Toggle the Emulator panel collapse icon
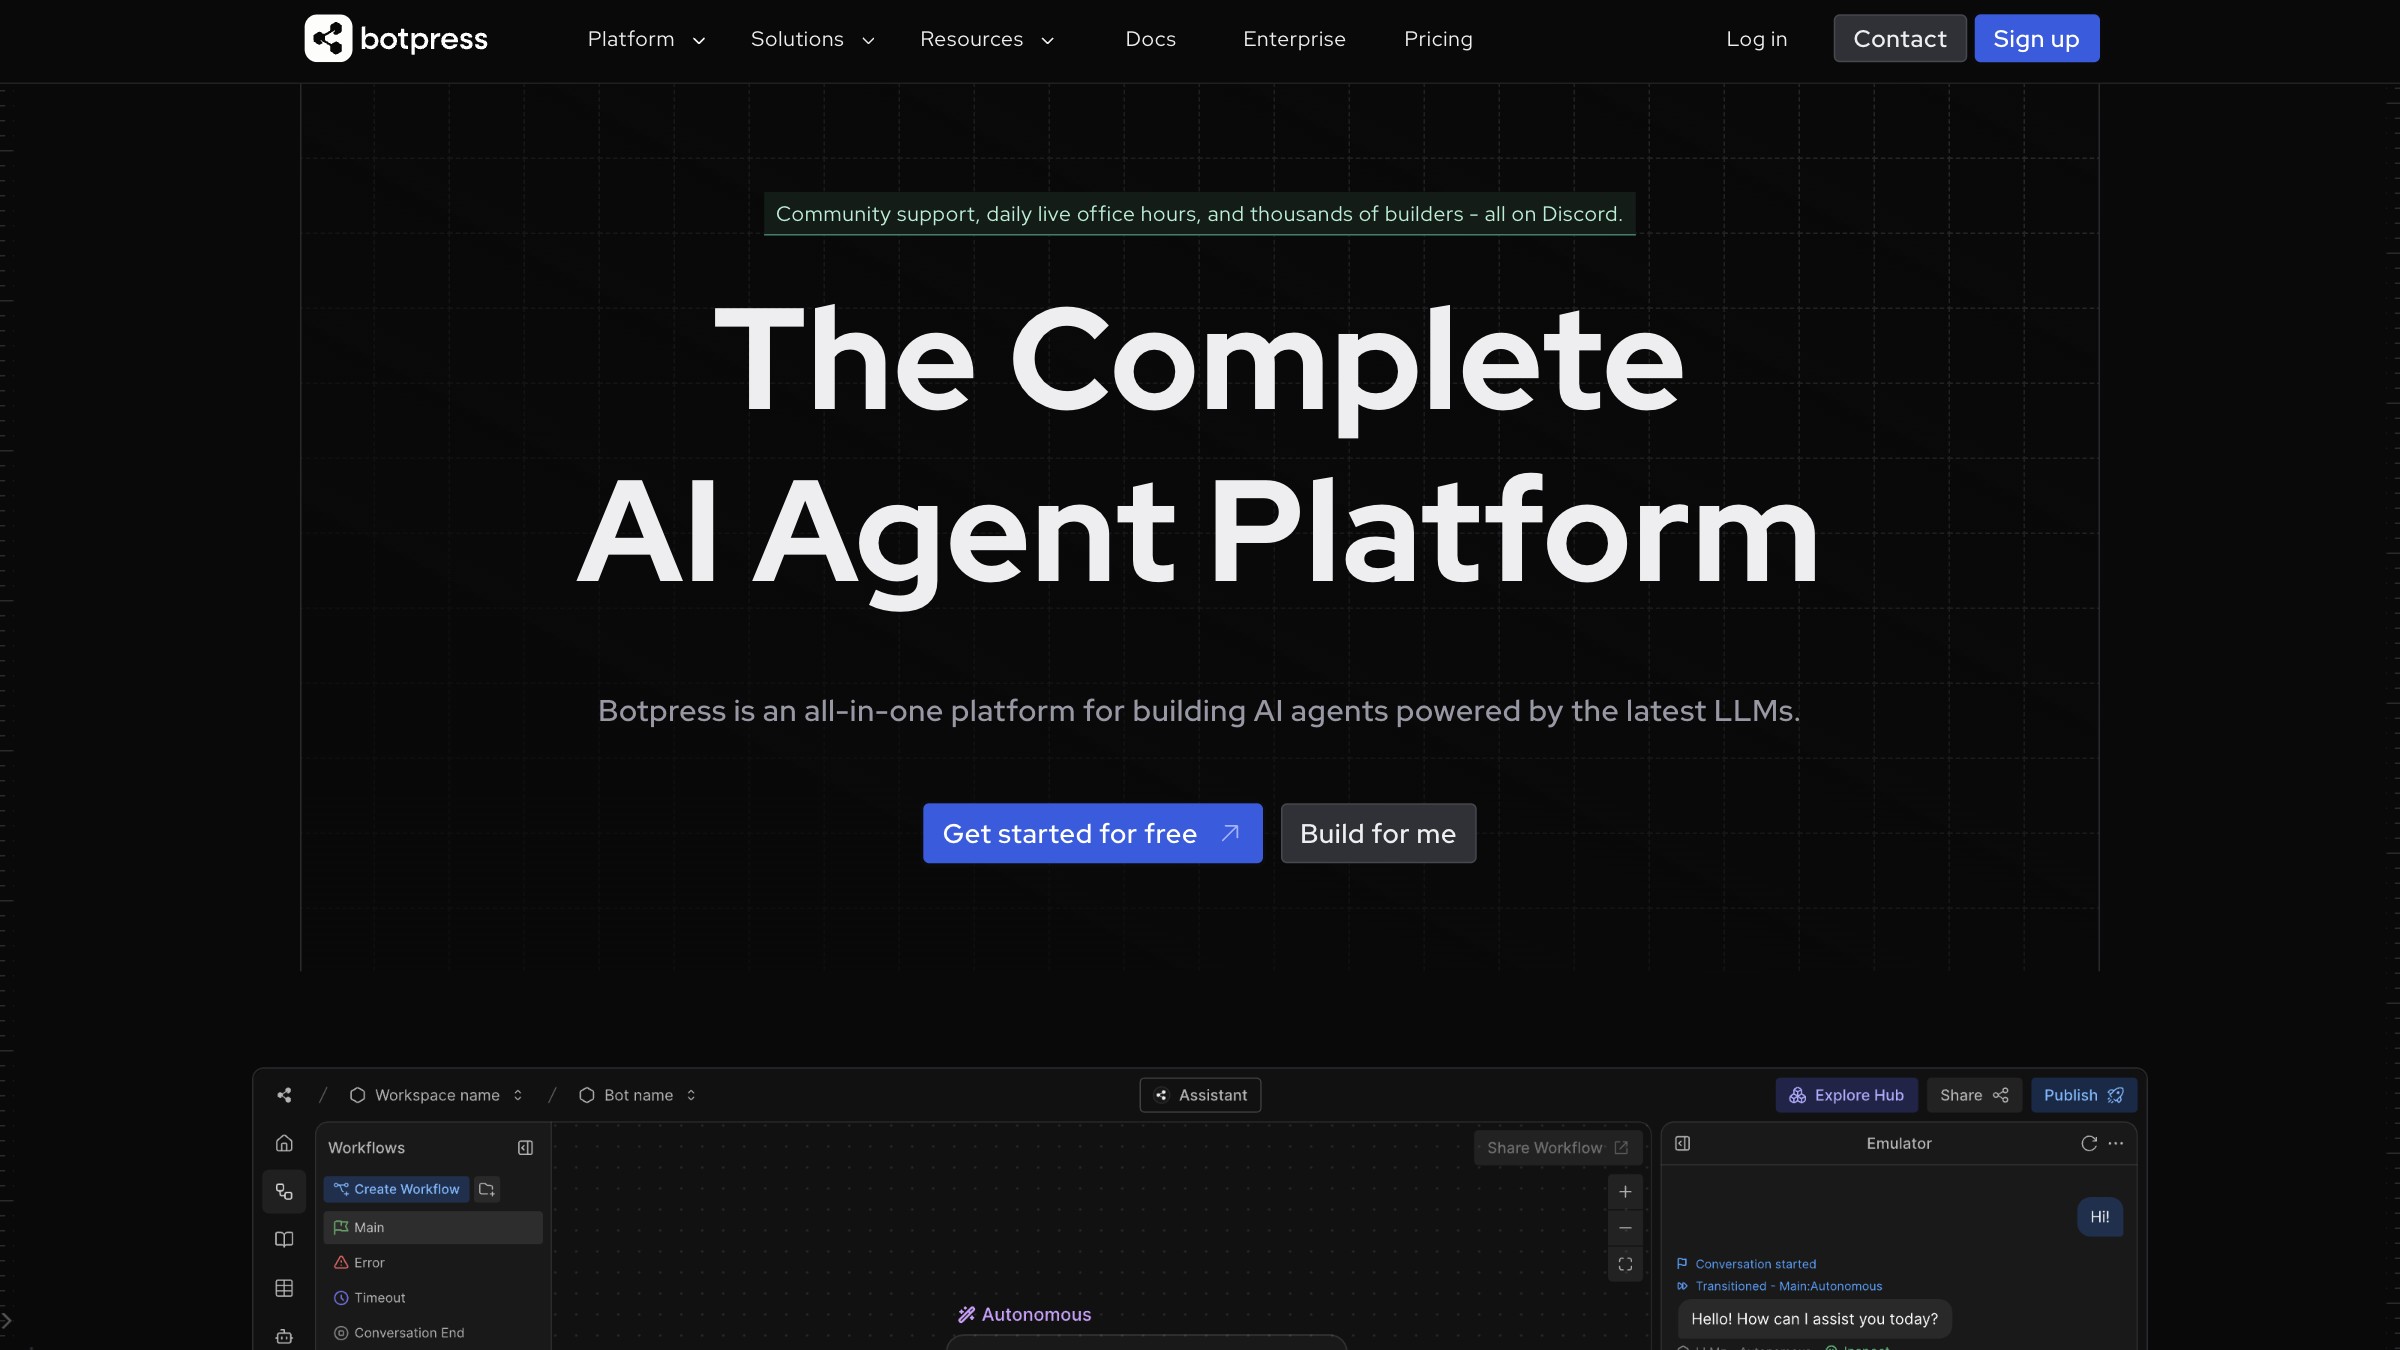Image resolution: width=2400 pixels, height=1350 pixels. click(1683, 1143)
